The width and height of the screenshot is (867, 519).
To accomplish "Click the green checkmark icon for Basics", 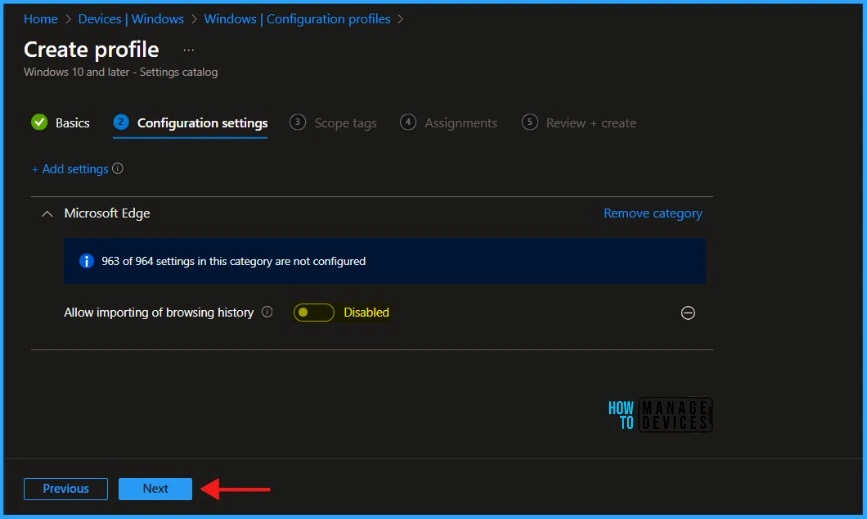I will click(x=39, y=122).
